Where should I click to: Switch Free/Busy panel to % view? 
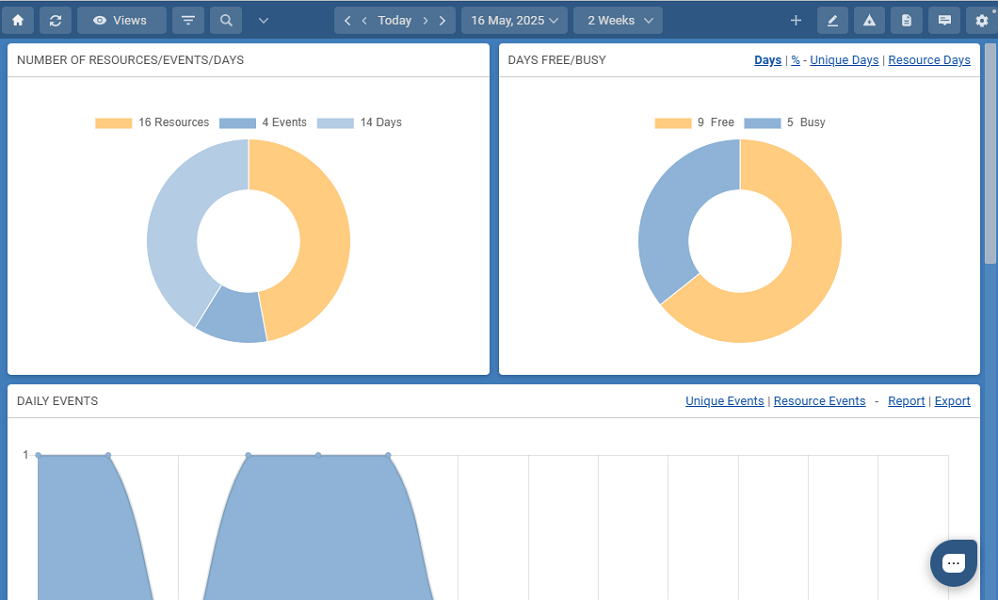pos(796,60)
